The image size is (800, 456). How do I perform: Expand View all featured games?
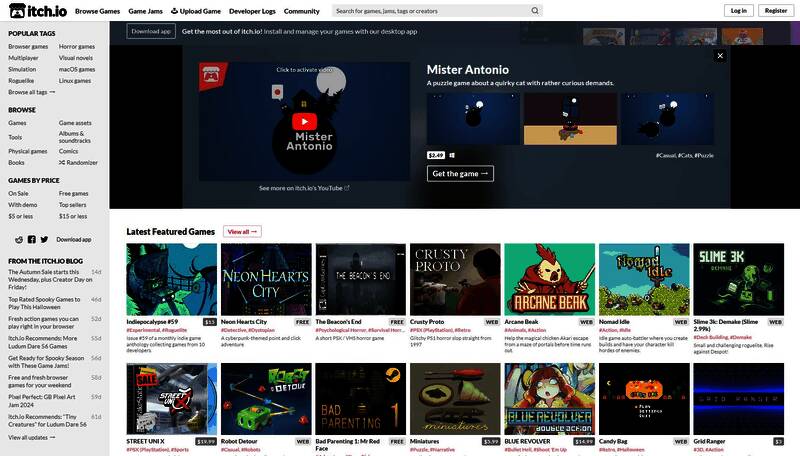(242, 231)
